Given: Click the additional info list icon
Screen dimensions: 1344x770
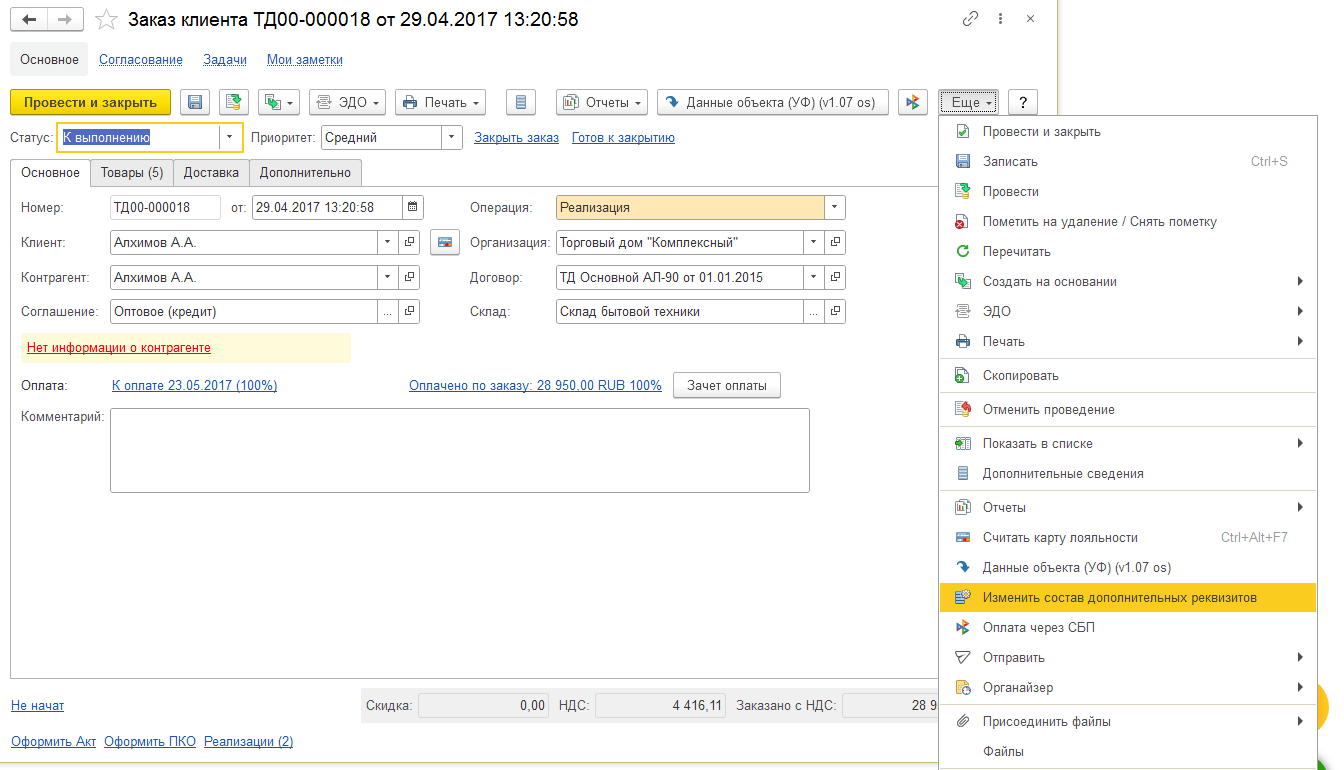Looking at the screenshot, I should pos(520,102).
